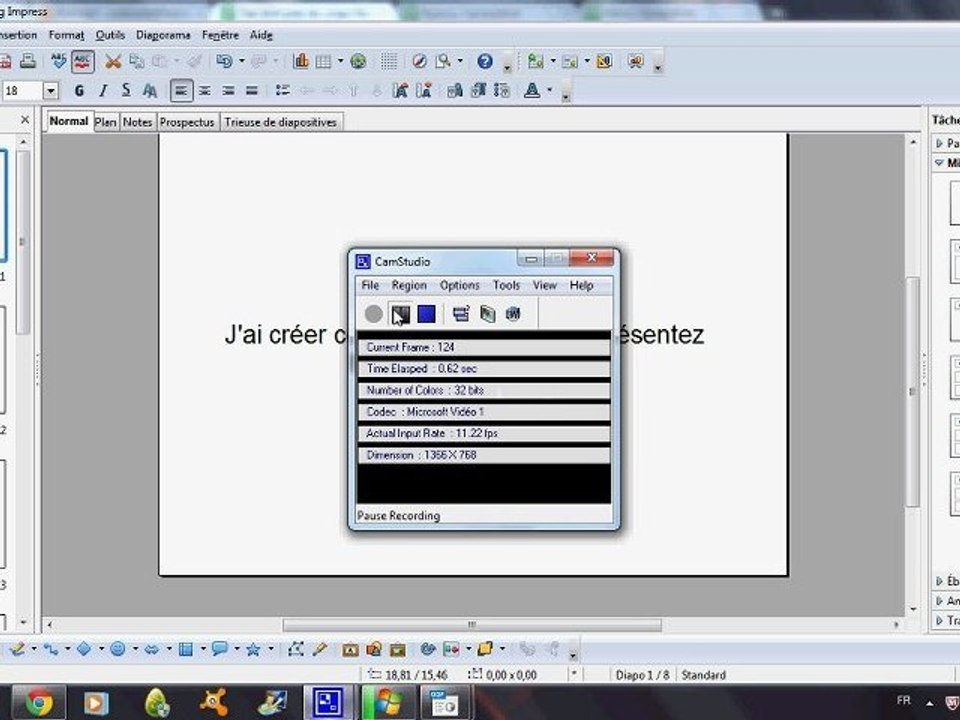The width and height of the screenshot is (960, 720).
Task: Open the CamStudio Region menu
Action: 409,285
